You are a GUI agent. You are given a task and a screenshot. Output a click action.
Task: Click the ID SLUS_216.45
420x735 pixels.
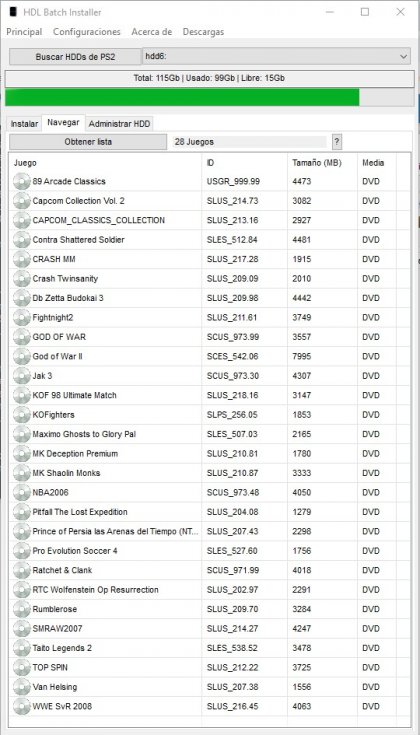[x=232, y=706]
